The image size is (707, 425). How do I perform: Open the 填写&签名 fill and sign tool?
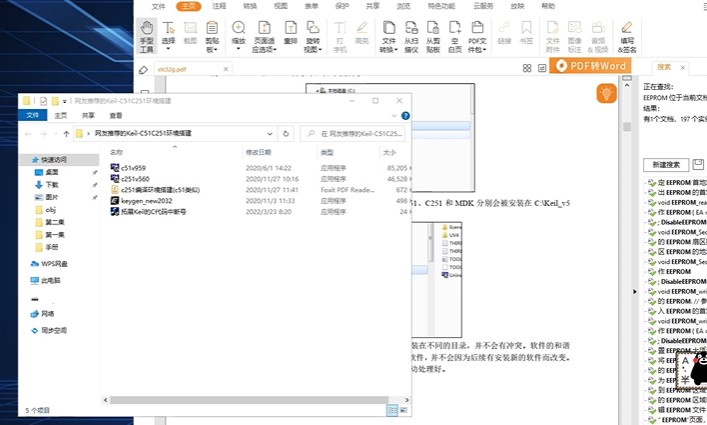[627, 37]
